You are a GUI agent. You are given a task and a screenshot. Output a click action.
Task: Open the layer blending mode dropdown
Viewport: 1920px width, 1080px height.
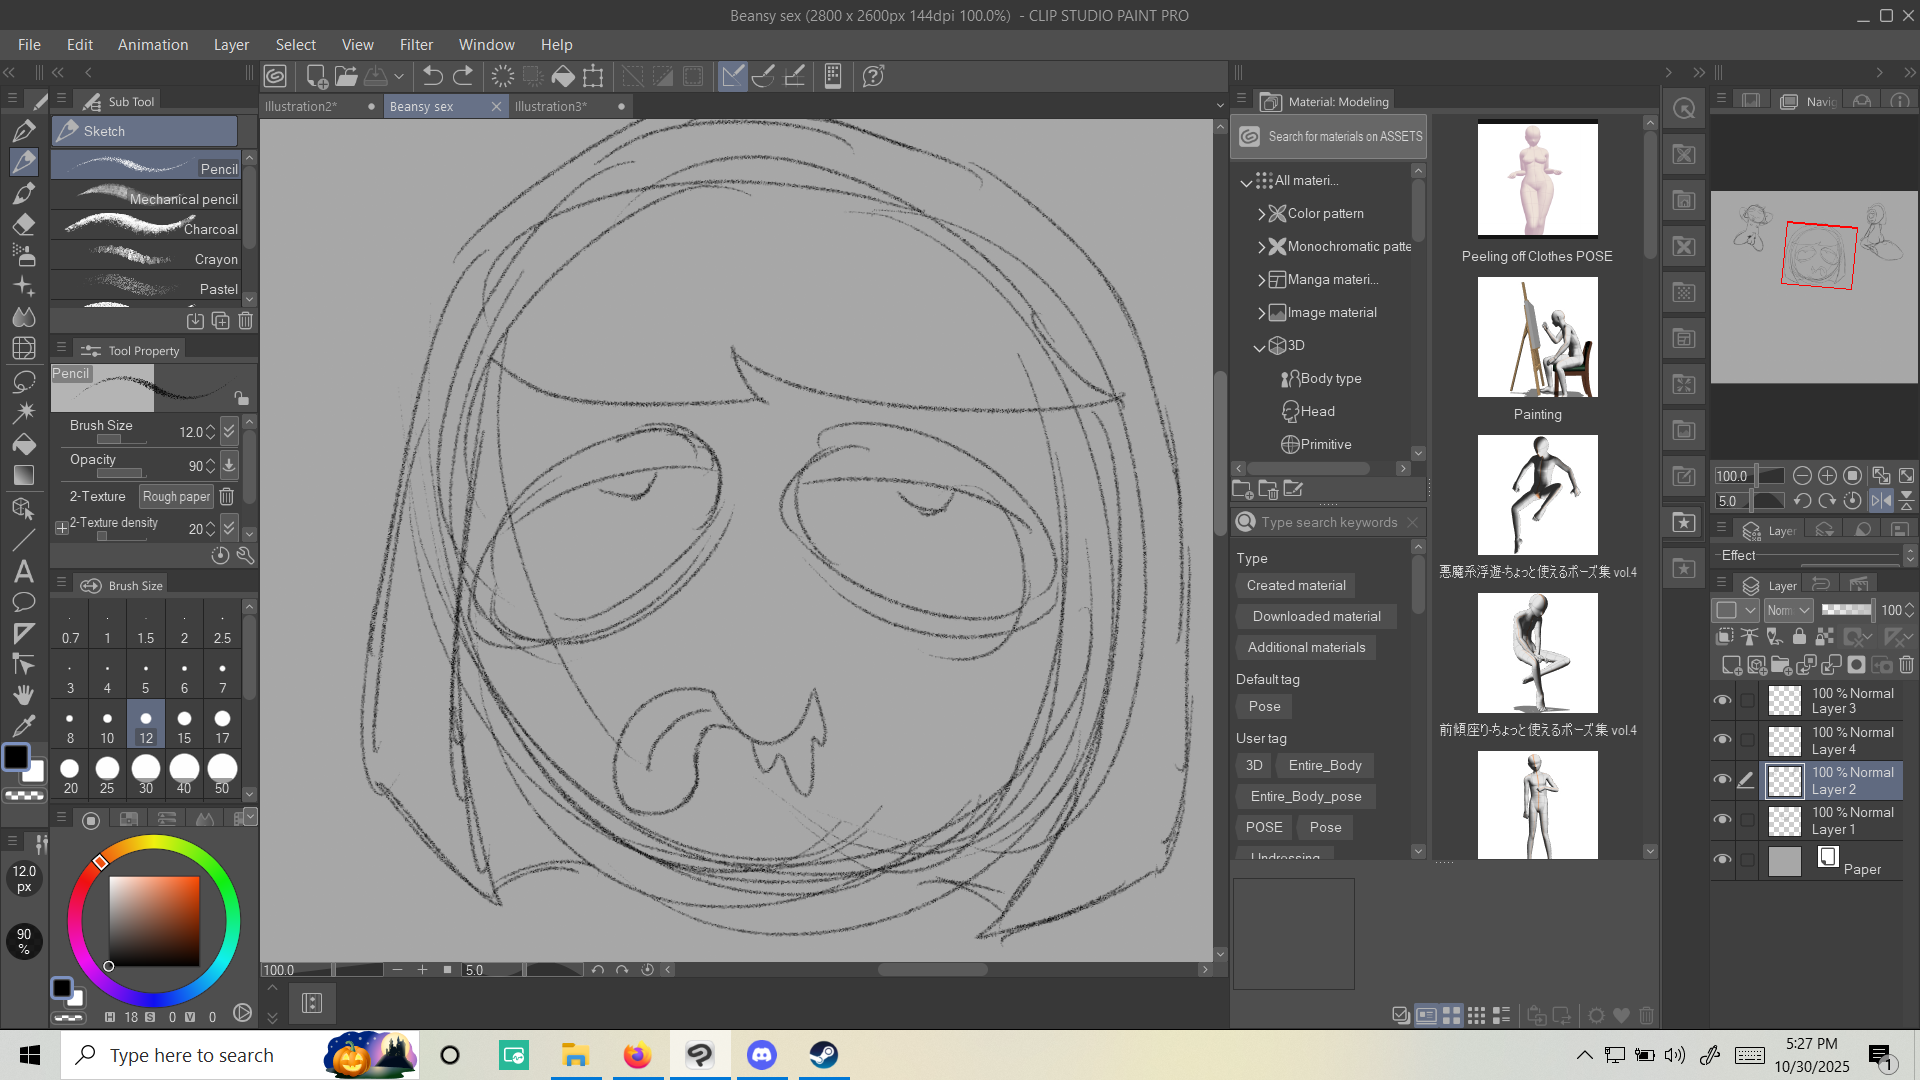1789,610
